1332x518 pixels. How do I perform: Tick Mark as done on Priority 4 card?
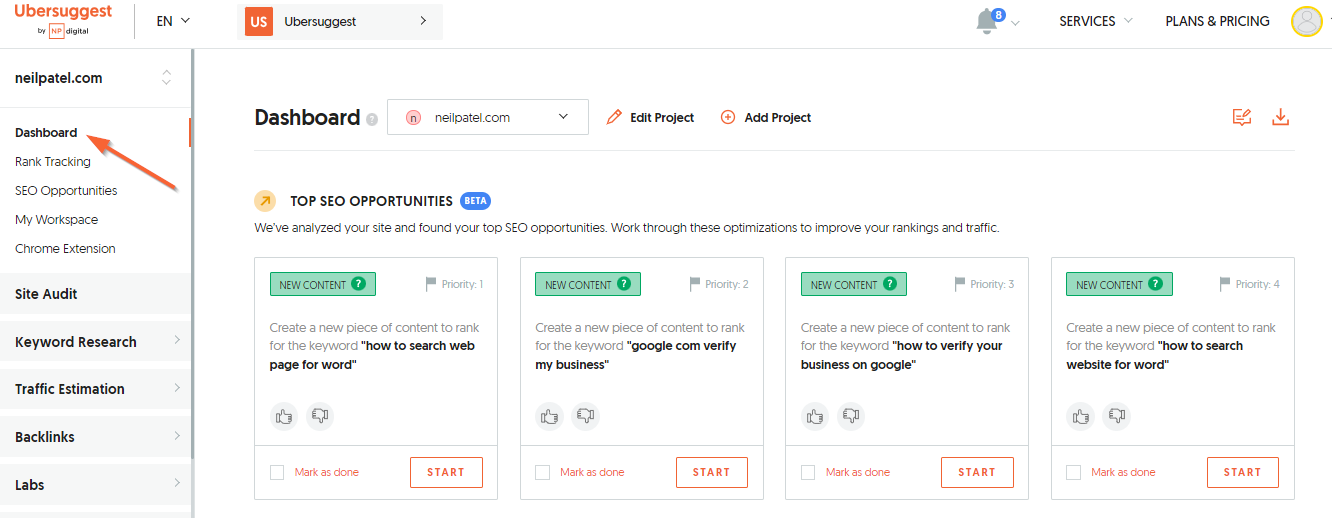(1074, 472)
